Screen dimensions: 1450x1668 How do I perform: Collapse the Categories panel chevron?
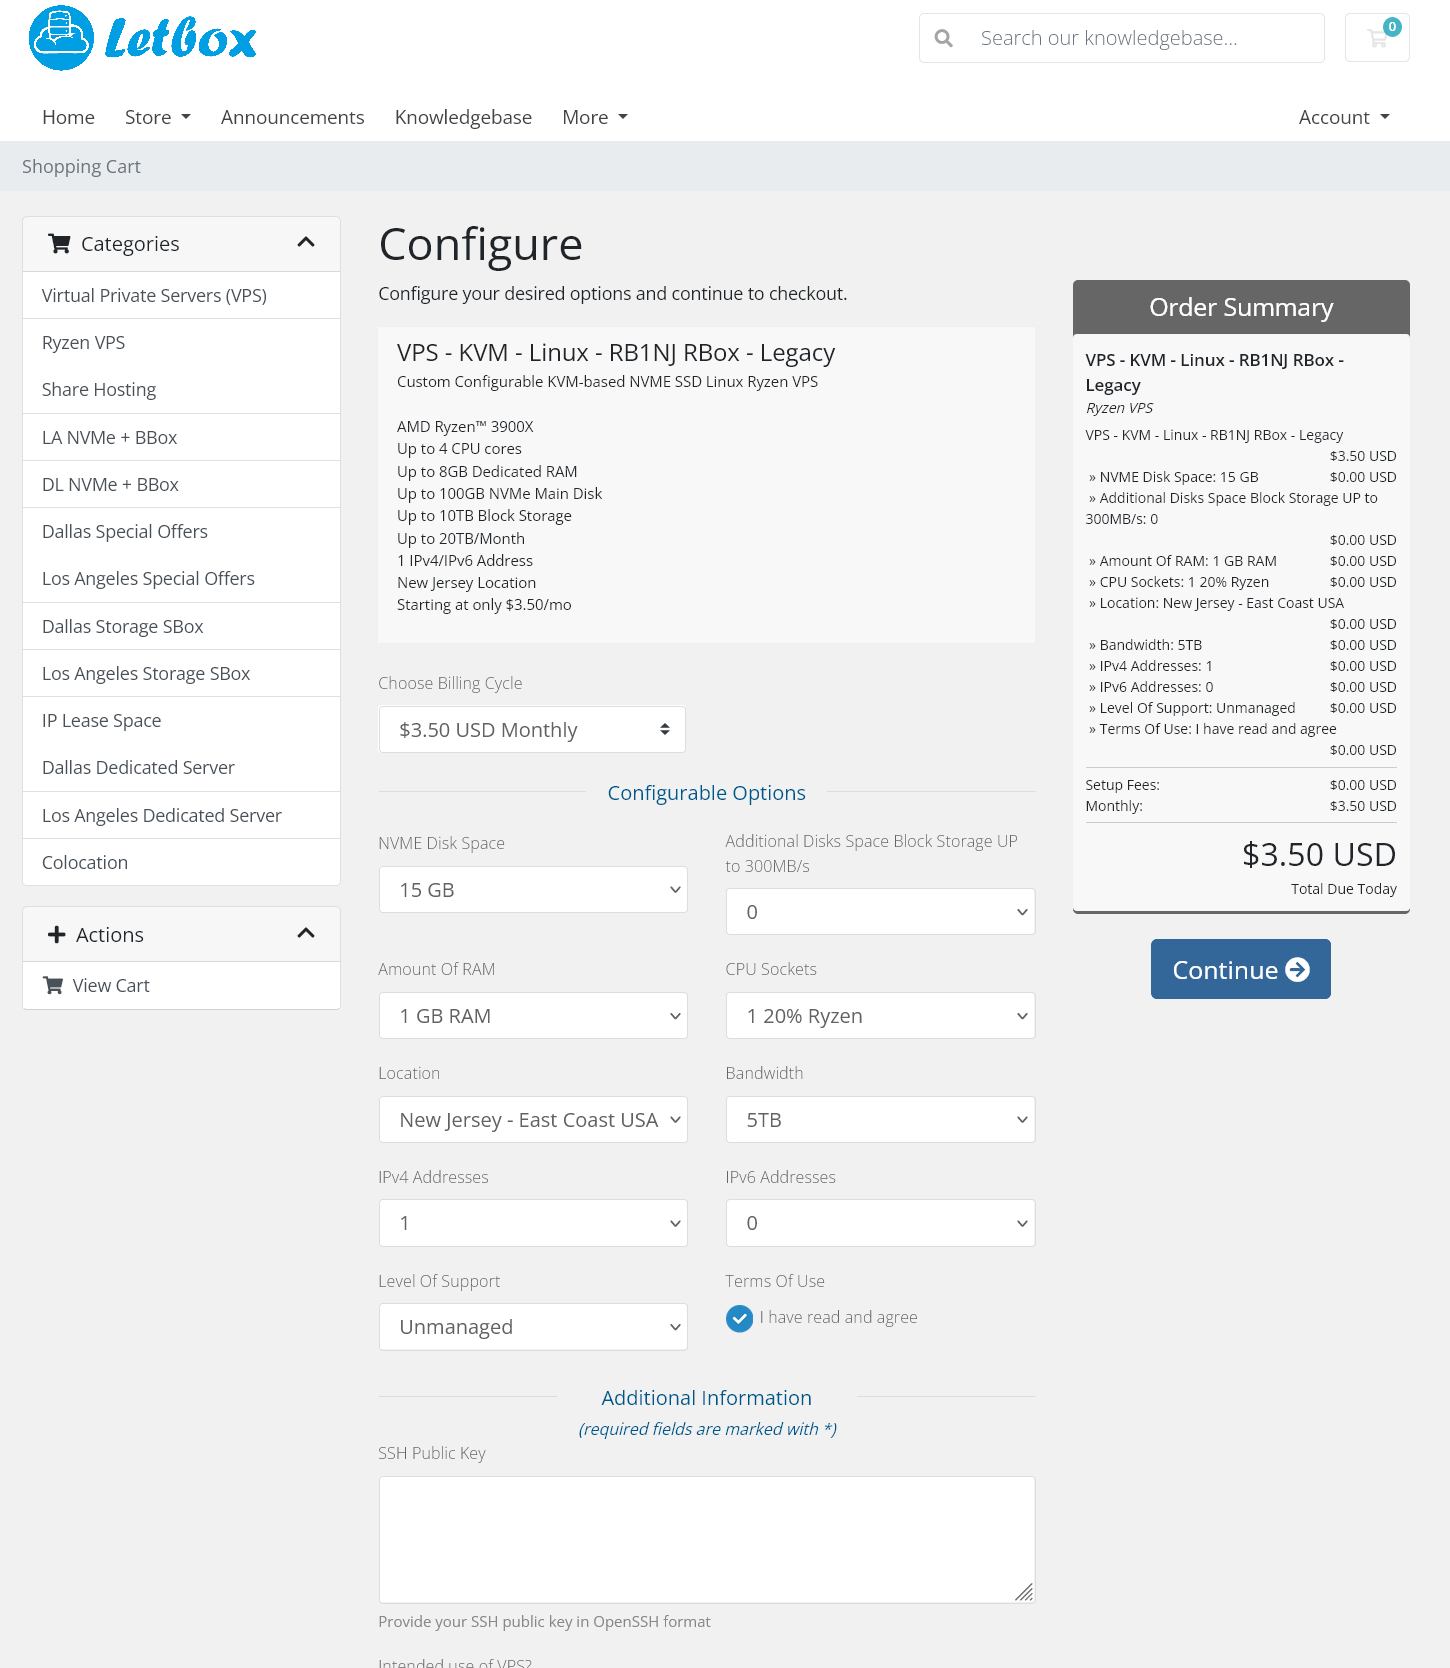pyautogui.click(x=306, y=242)
